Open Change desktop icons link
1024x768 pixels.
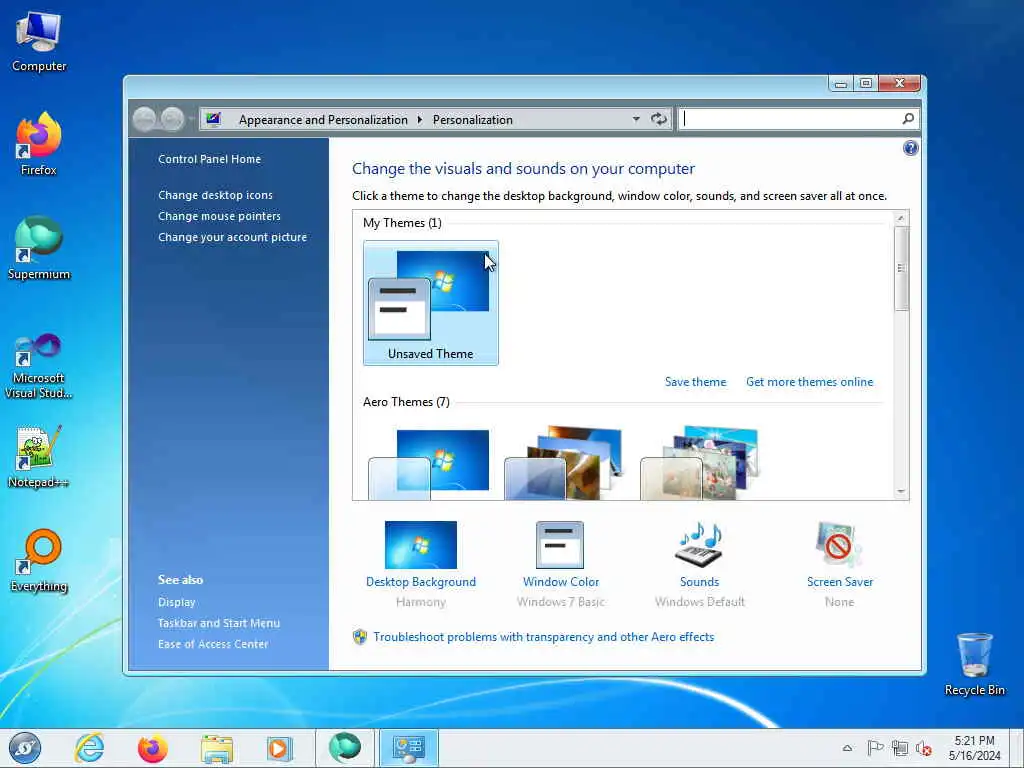(x=215, y=195)
